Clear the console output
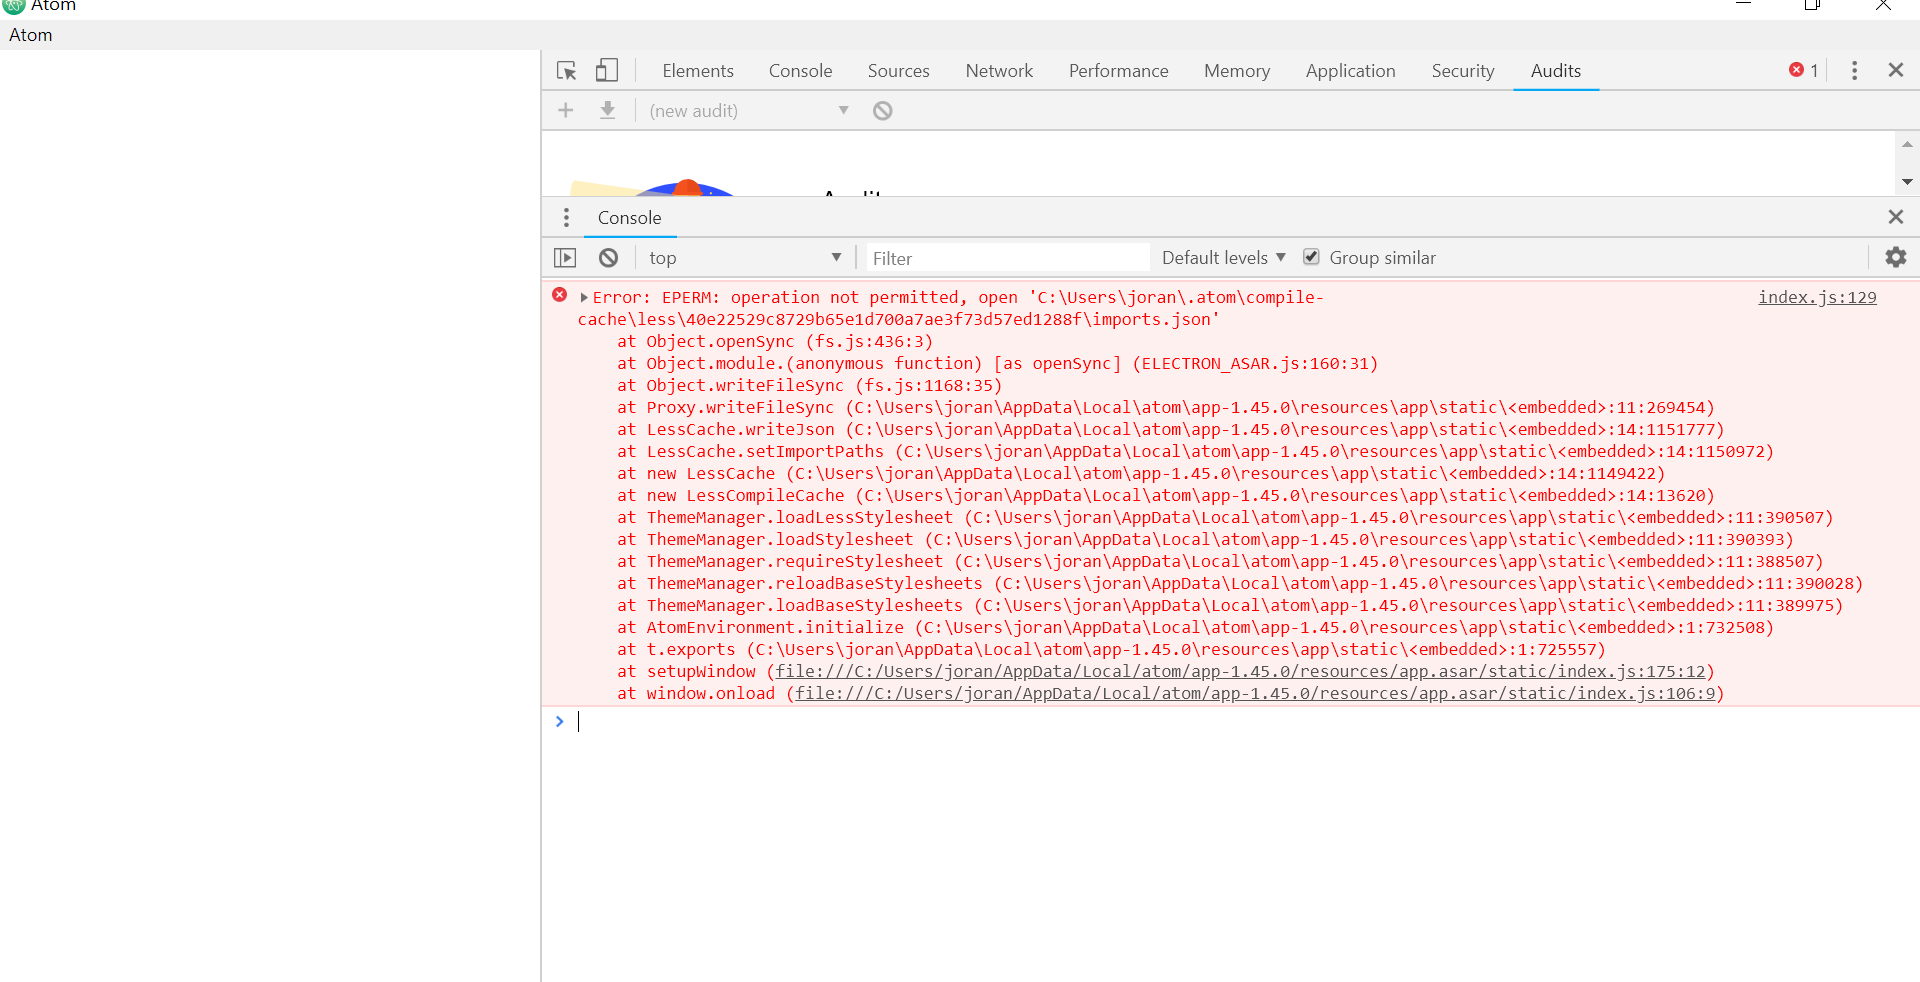 (608, 258)
